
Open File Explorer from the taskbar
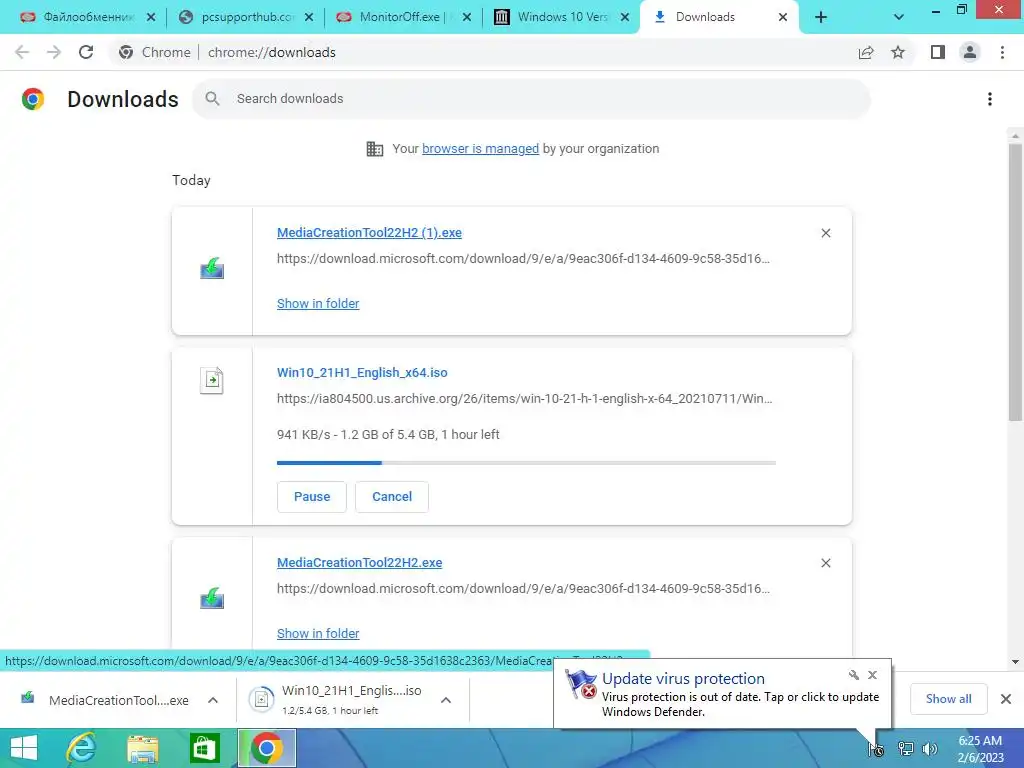143,748
